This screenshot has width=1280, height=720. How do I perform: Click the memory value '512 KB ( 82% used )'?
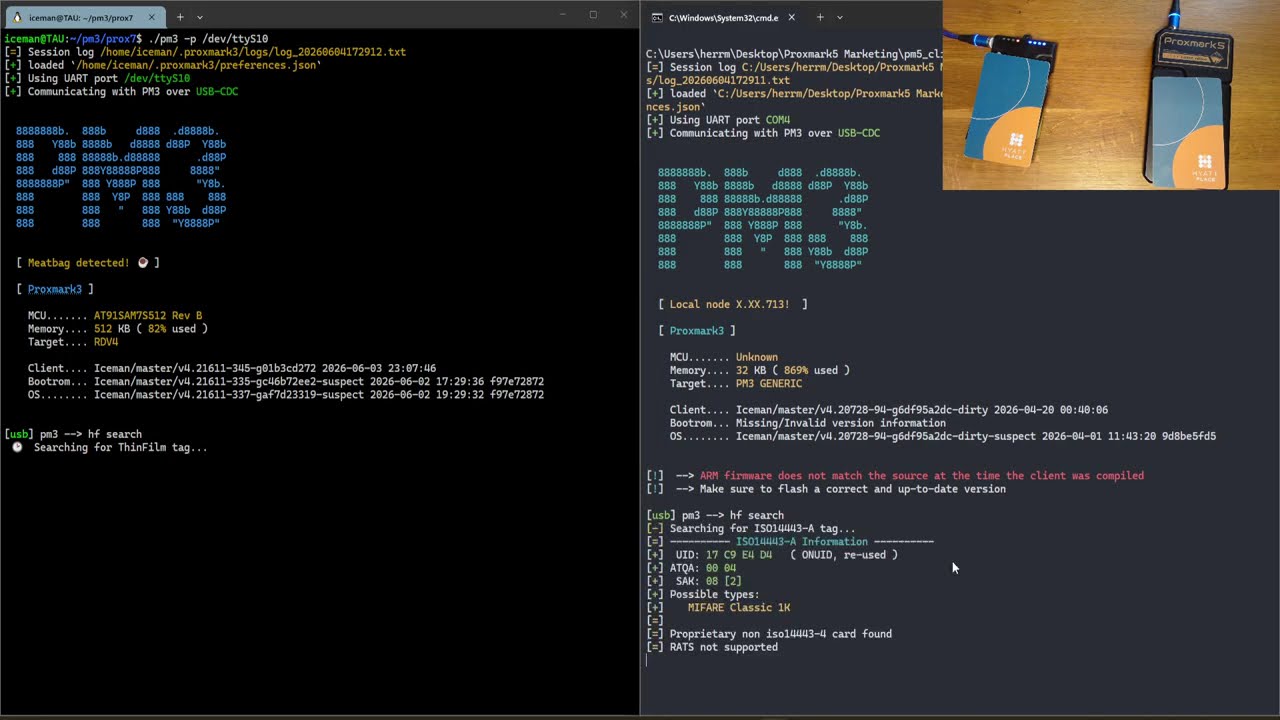(151, 329)
